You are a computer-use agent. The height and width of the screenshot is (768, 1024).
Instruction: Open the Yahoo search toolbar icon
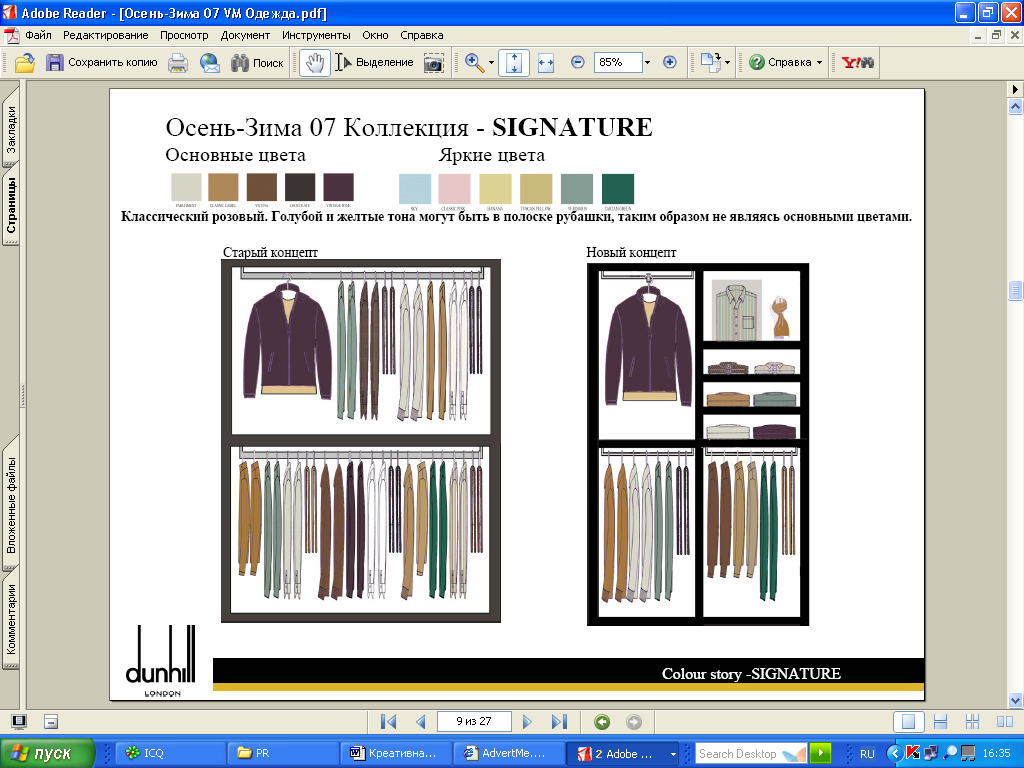857,62
